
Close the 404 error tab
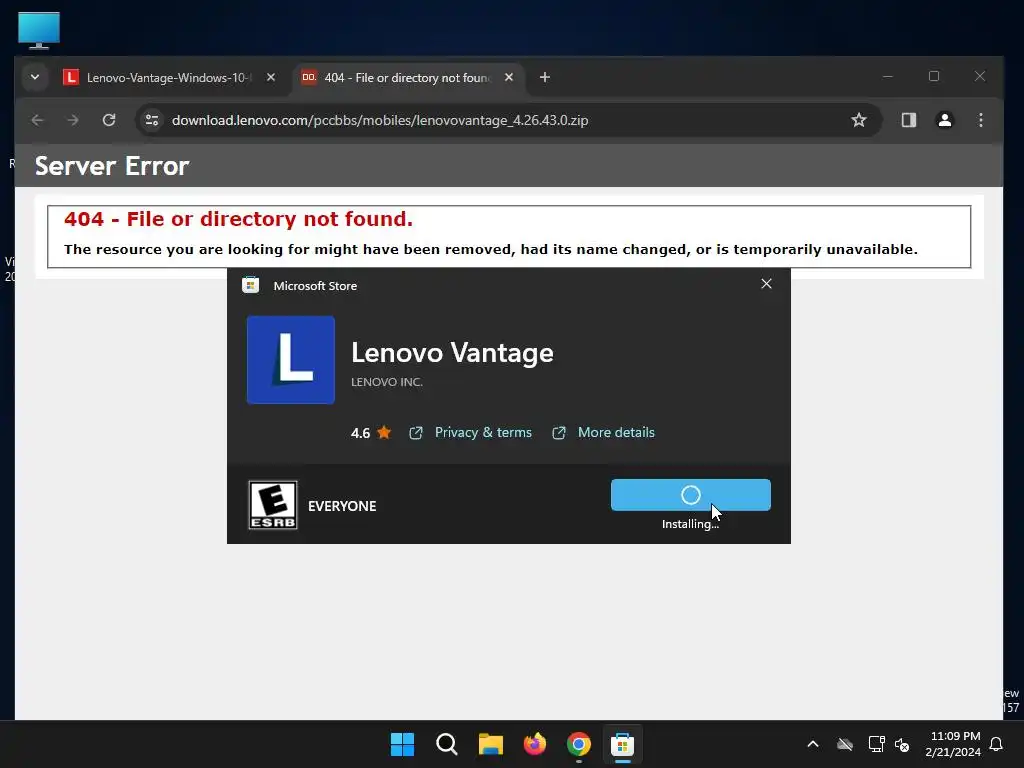click(x=509, y=77)
